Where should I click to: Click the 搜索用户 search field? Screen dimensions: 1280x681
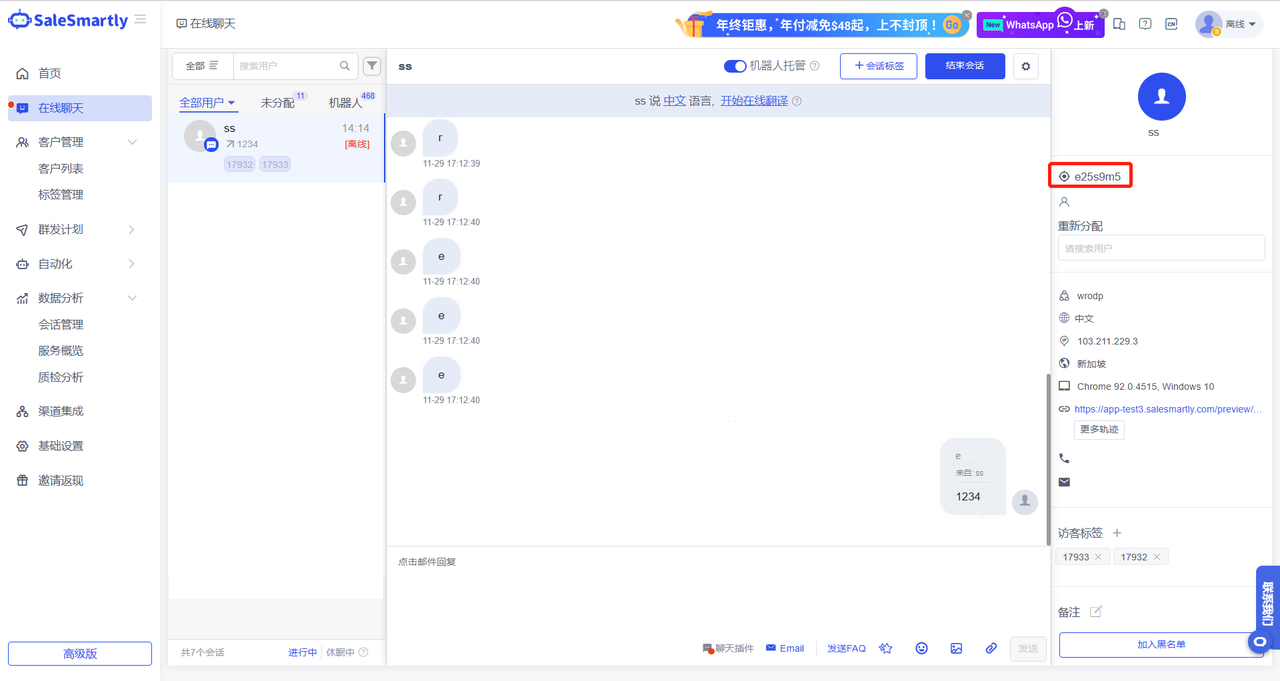[288, 66]
